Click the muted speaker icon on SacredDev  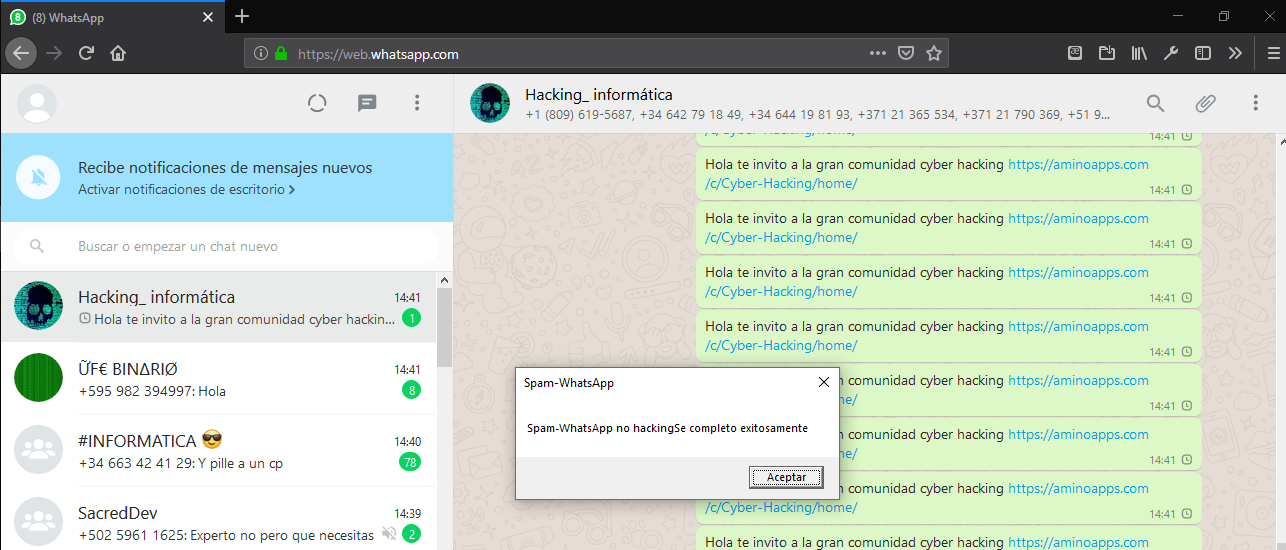(388, 534)
